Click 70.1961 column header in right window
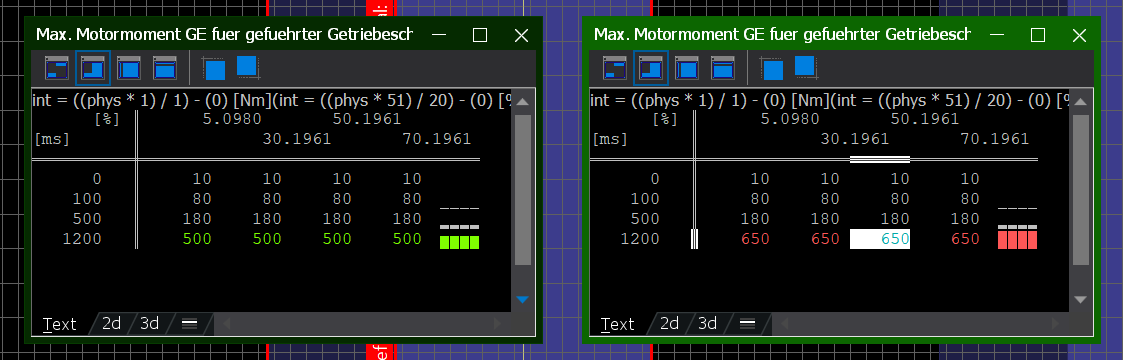 pos(995,139)
